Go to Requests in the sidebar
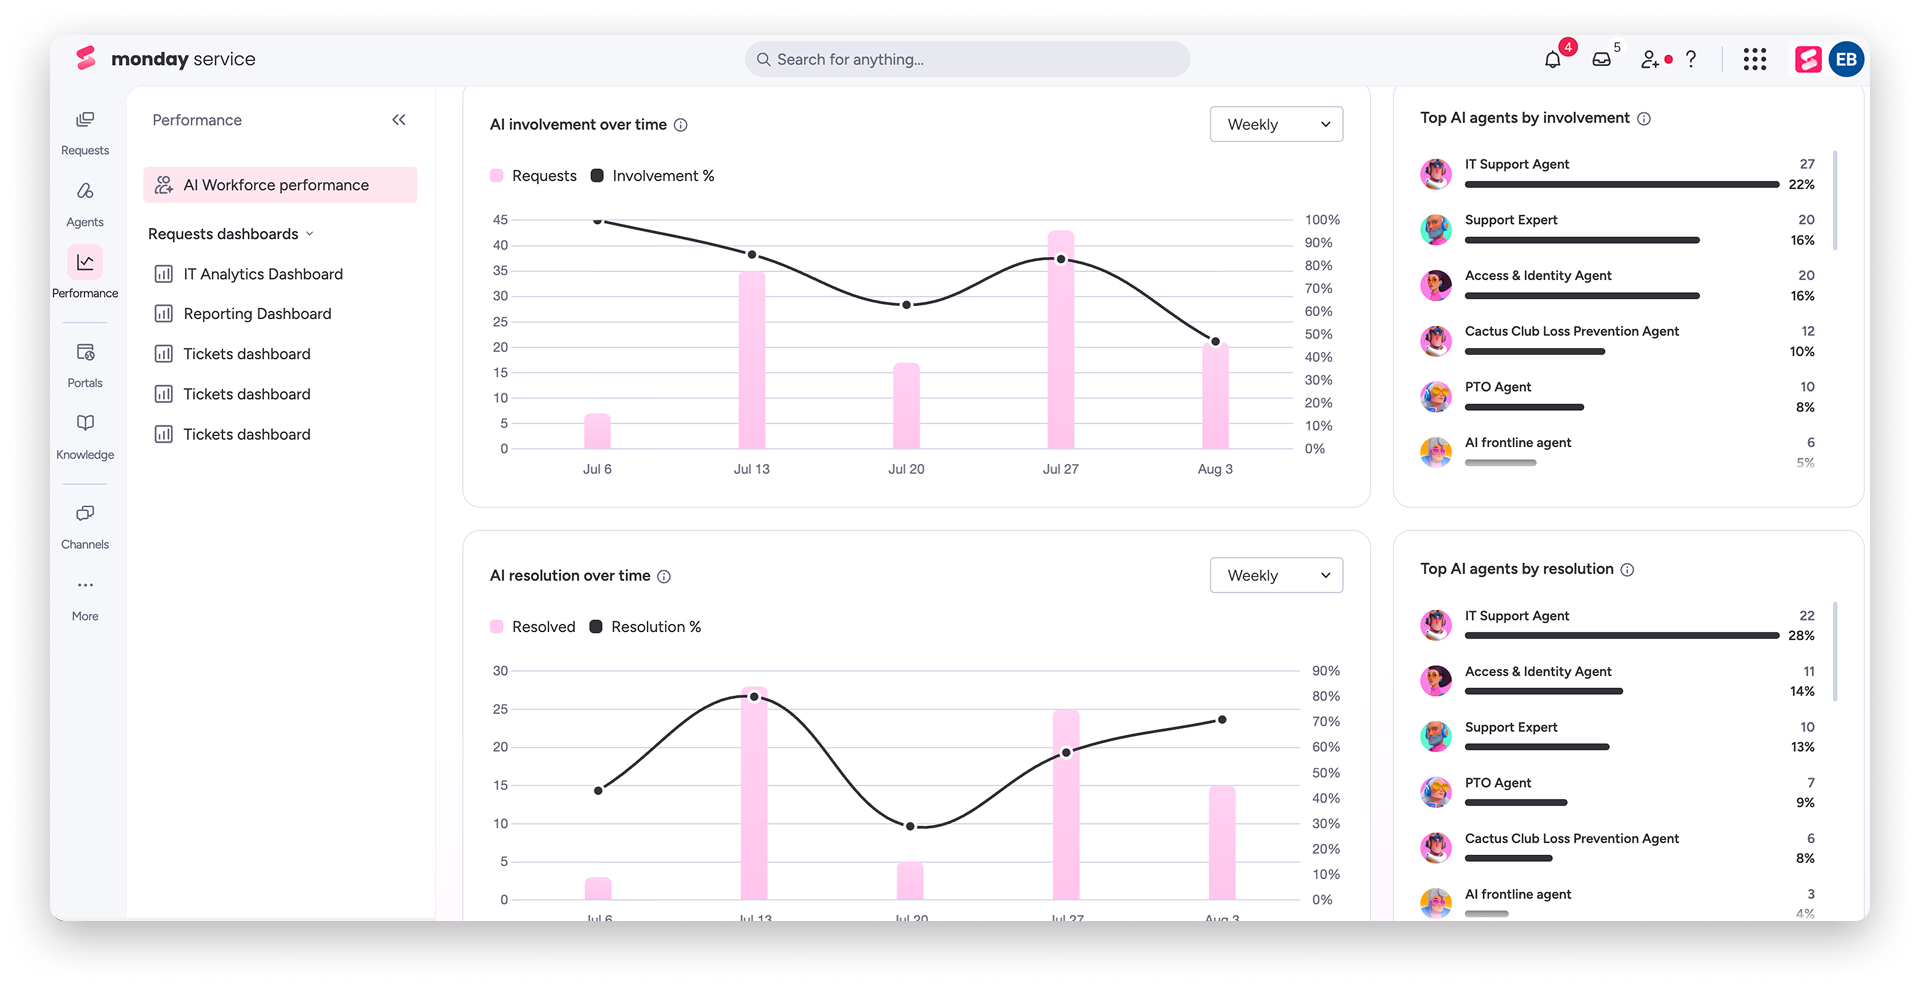Viewport: 1920px width, 986px height. pos(85,133)
